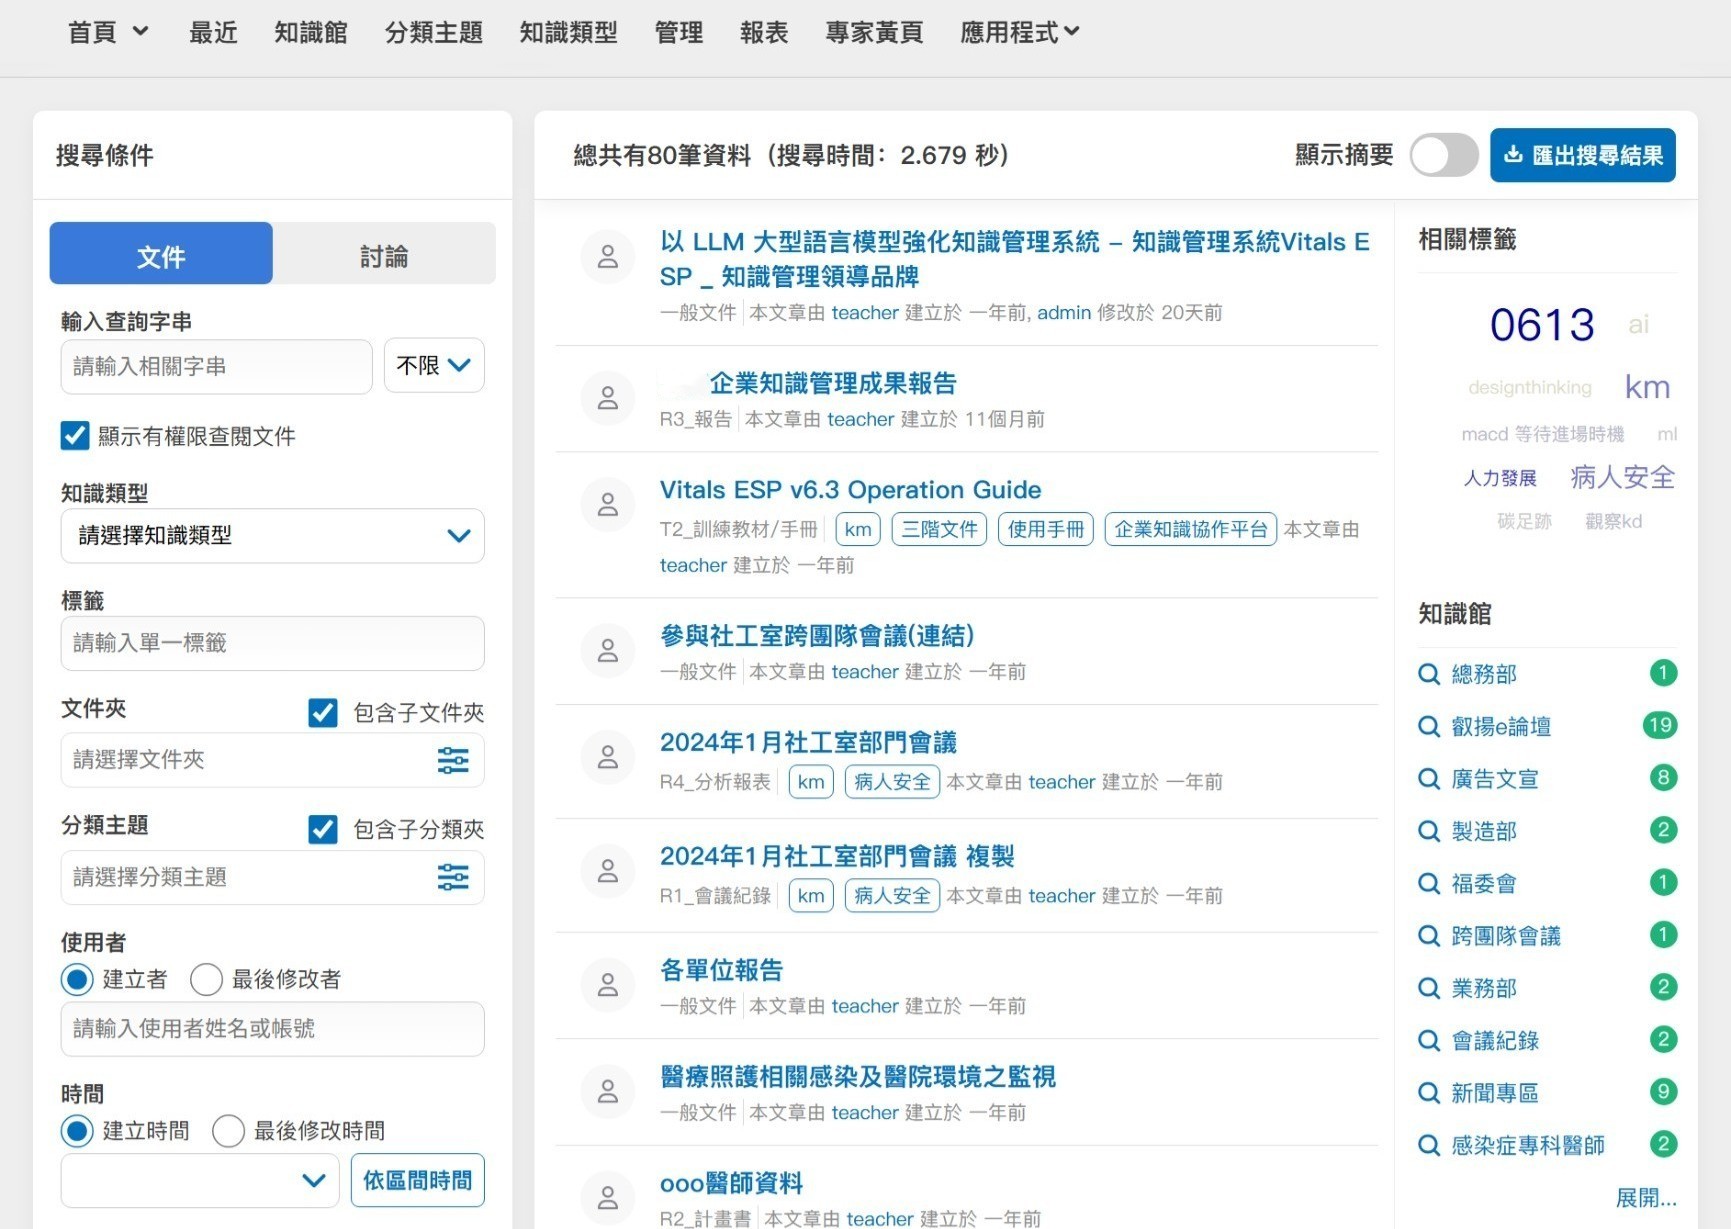Select the 建立時間 radio button
Viewport: 1731px width, 1229px height.
(77, 1131)
